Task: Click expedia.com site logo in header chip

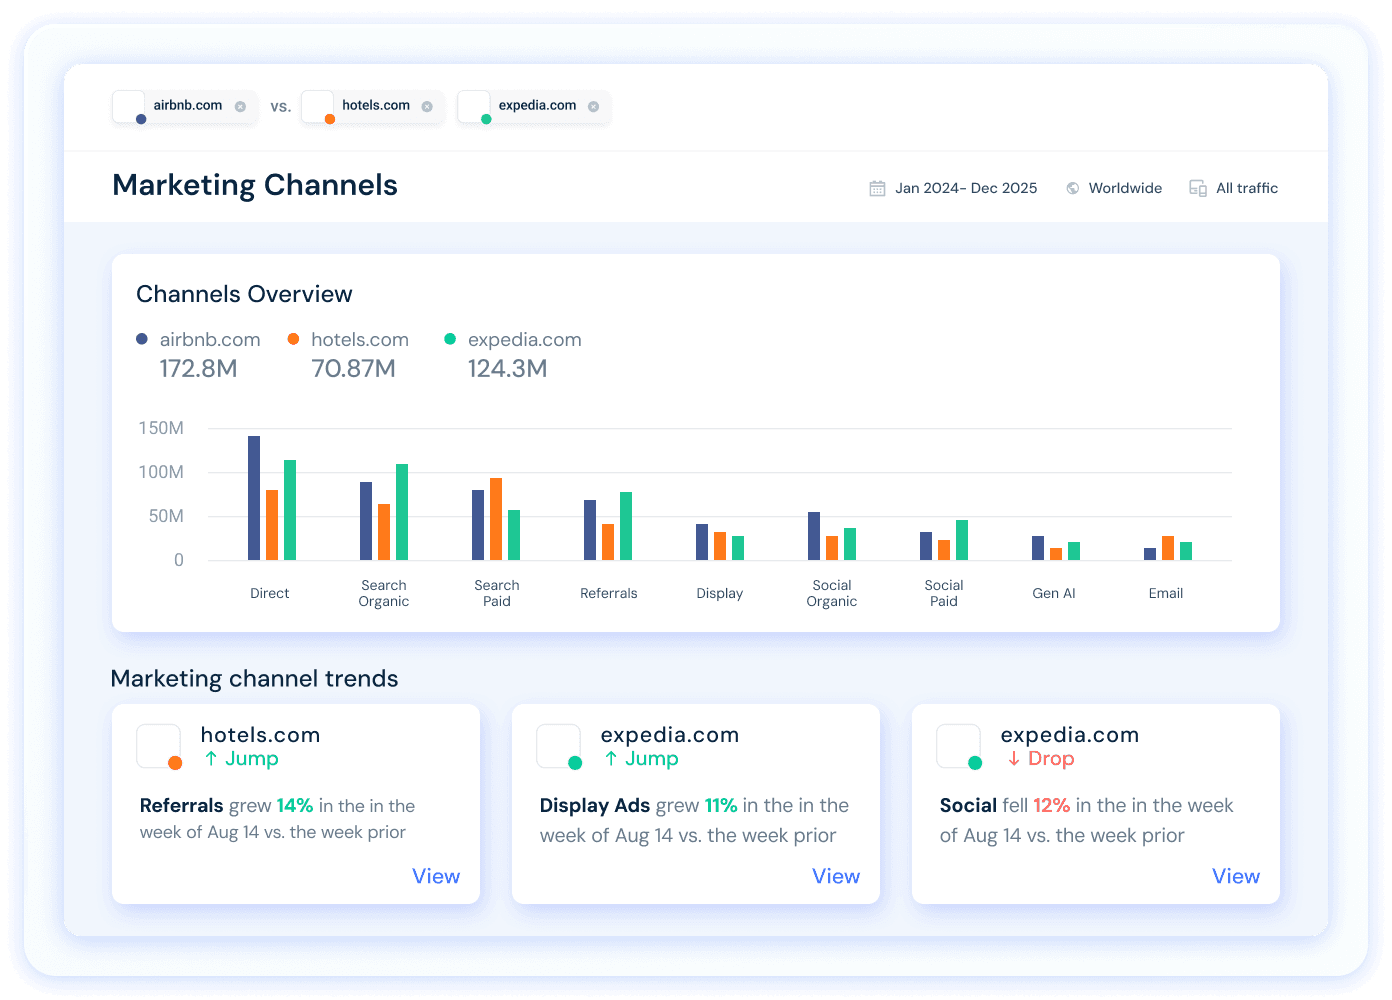Action: pos(474,106)
